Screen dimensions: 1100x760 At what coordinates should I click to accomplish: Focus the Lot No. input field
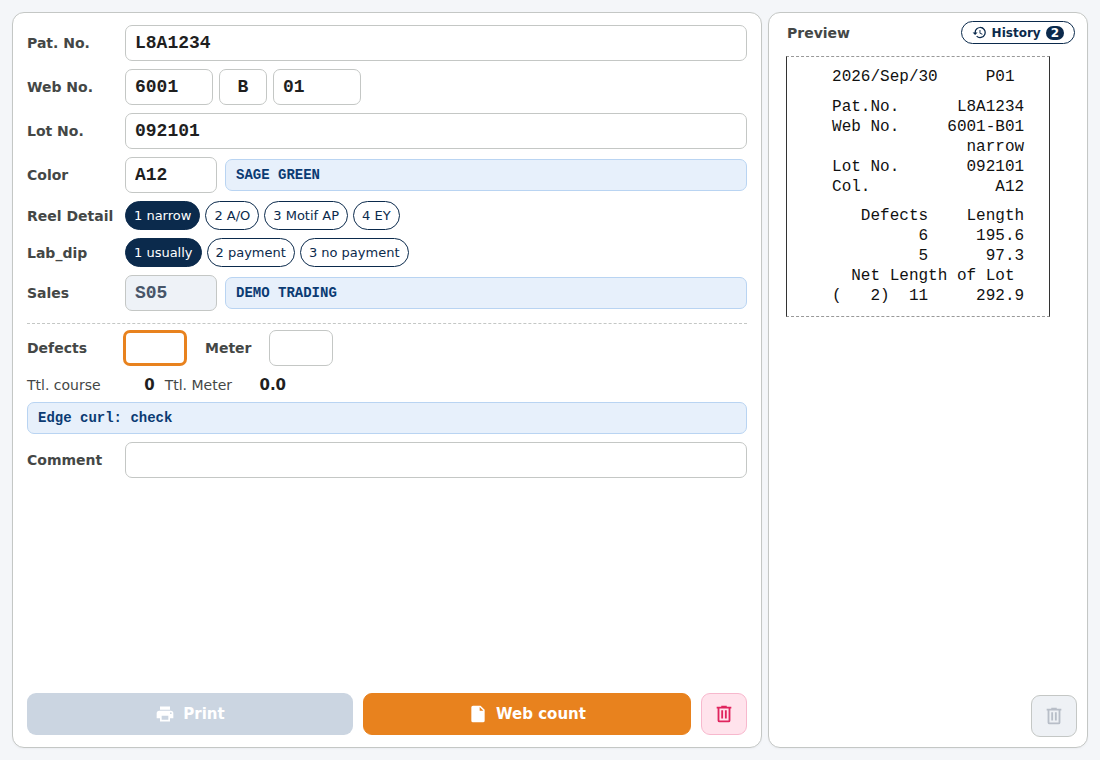click(436, 131)
